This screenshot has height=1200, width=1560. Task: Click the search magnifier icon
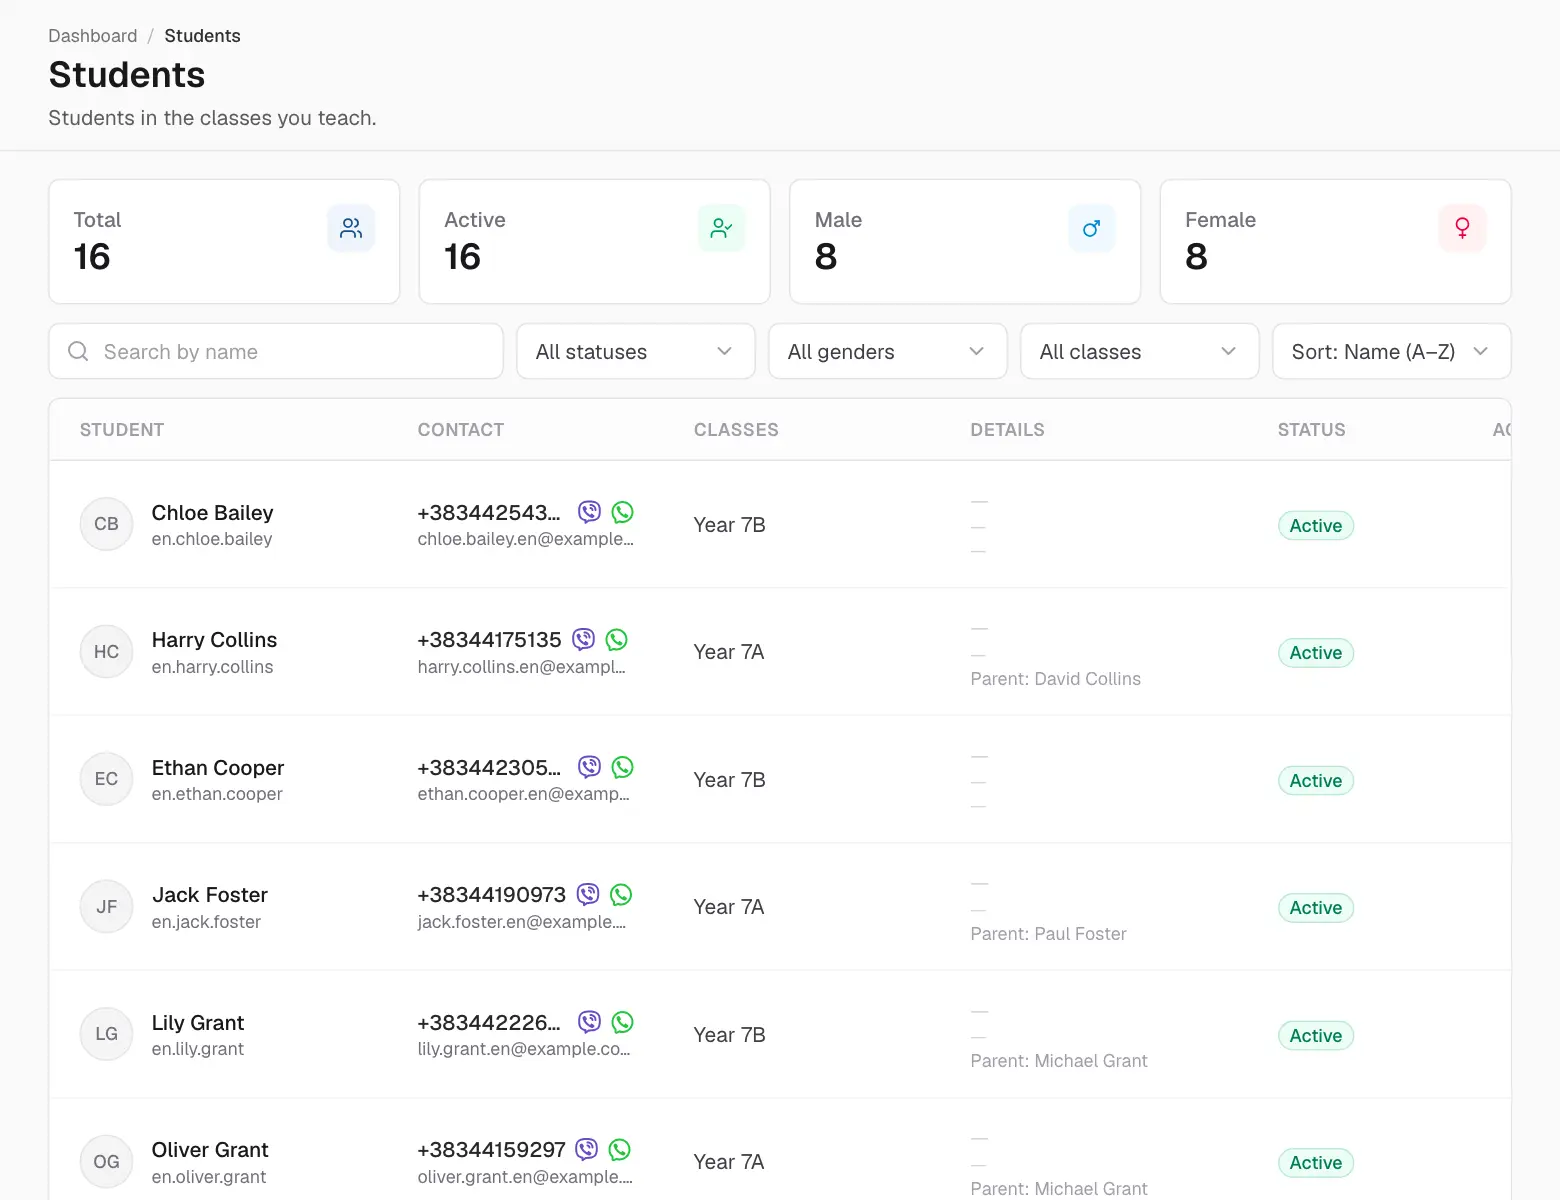[x=78, y=351]
